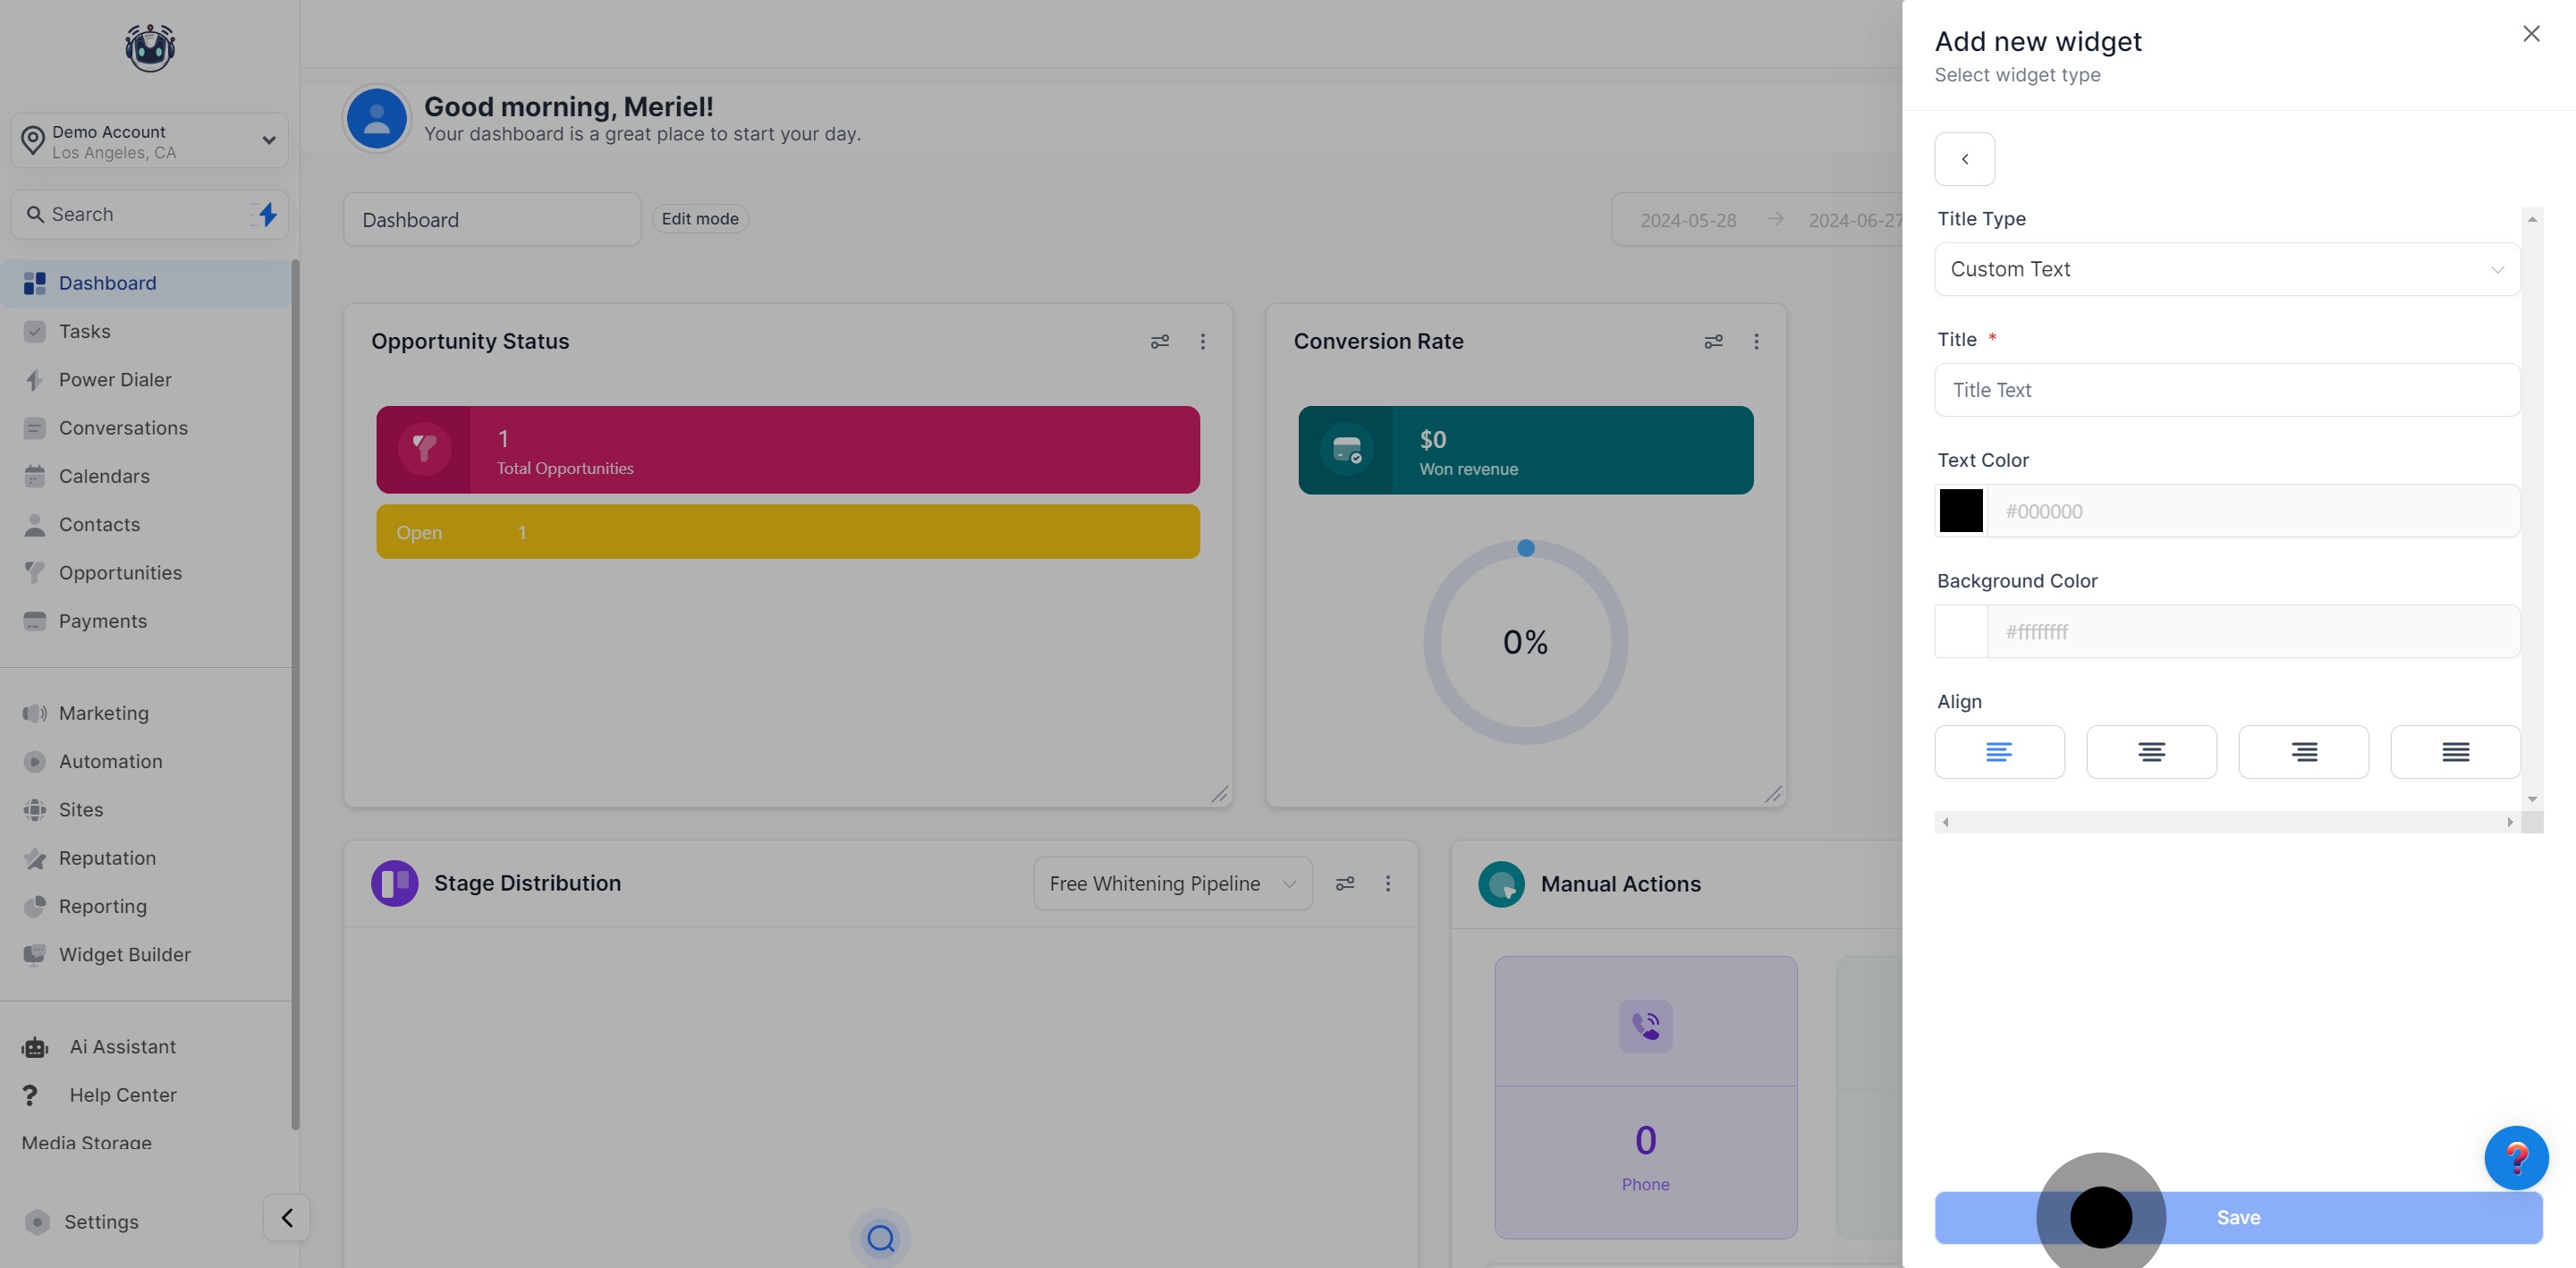The image size is (2576, 1268).
Task: Open Stage Distribution three-dot menu
Action: [x=1387, y=883]
